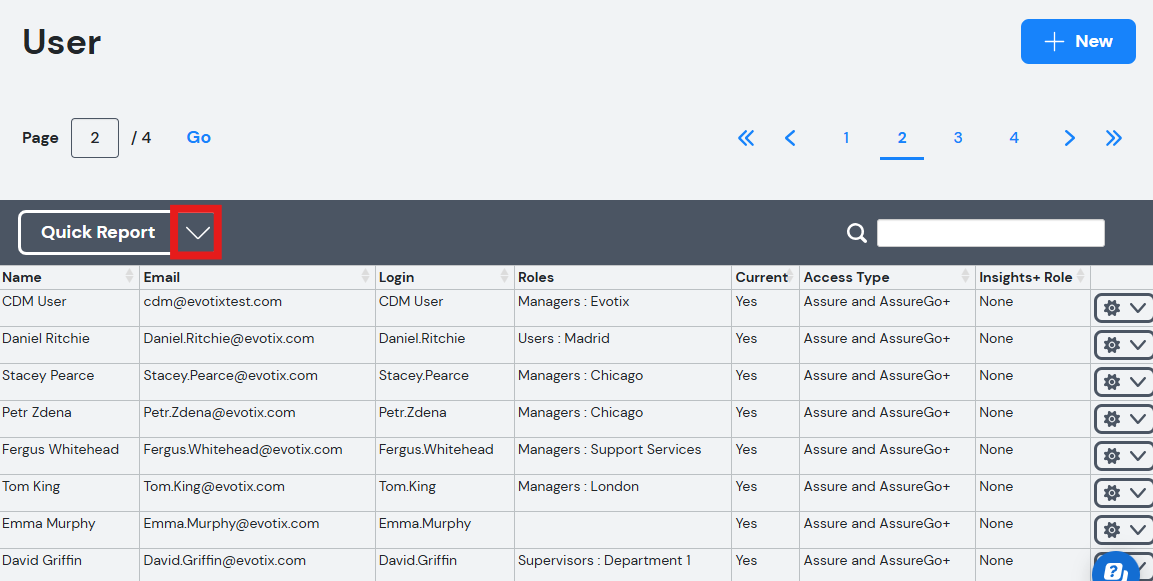Sort by Email column arrows
This screenshot has height=581, width=1153.
click(365, 277)
